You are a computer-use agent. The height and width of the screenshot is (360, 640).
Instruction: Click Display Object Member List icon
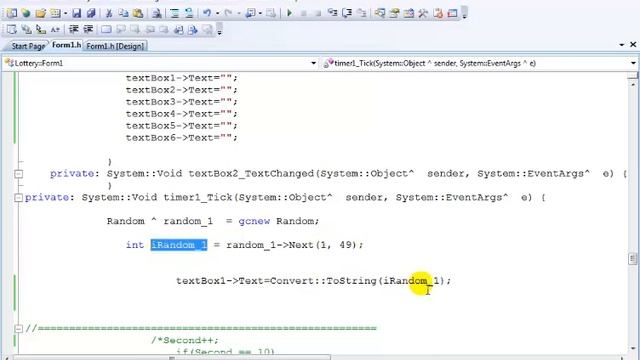12,29
